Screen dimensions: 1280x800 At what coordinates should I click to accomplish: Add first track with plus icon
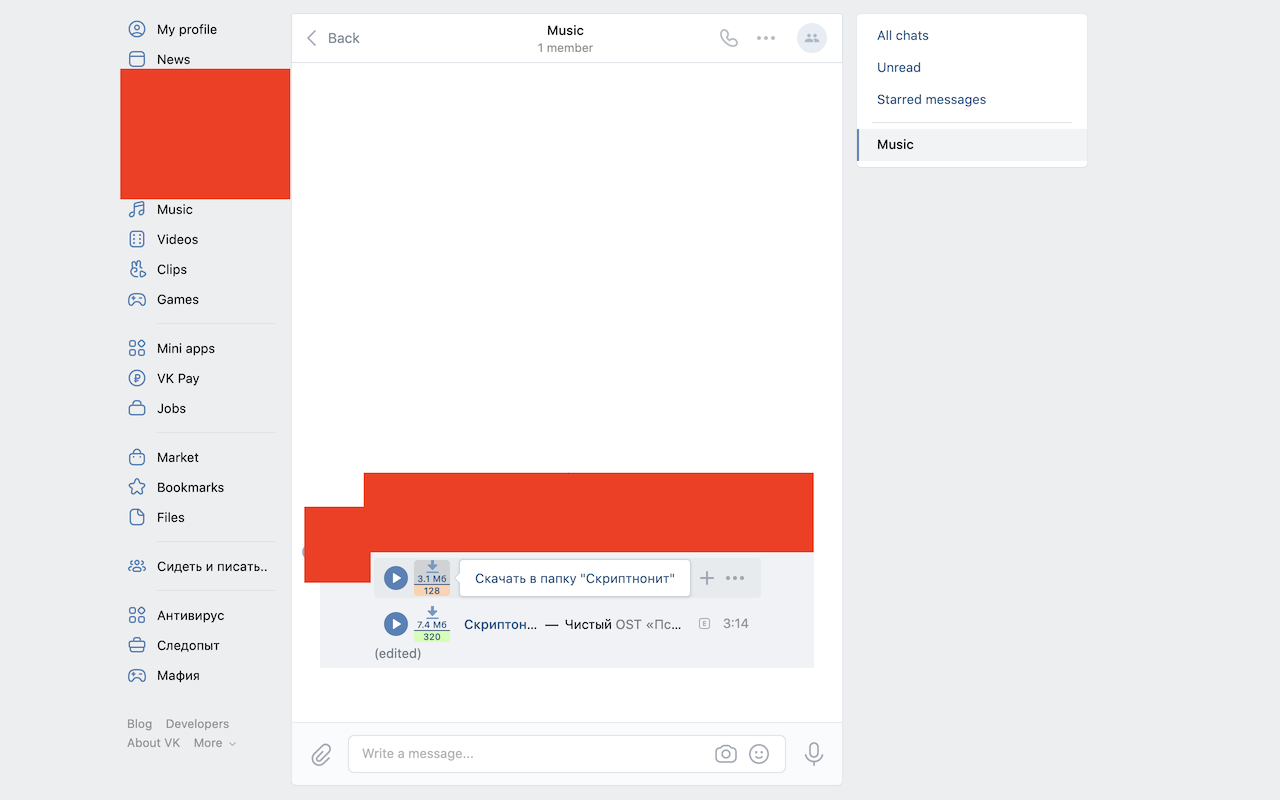707,578
